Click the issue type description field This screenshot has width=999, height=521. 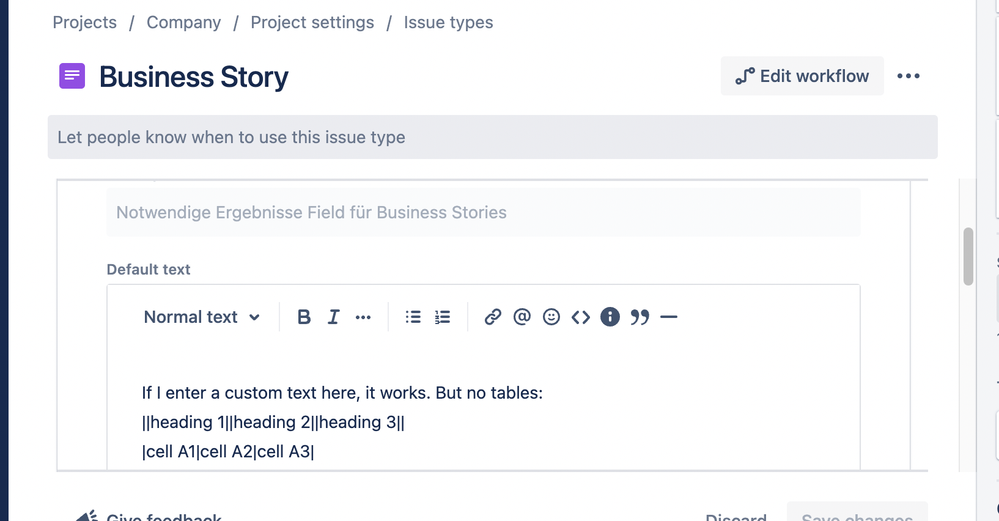pyautogui.click(x=492, y=137)
